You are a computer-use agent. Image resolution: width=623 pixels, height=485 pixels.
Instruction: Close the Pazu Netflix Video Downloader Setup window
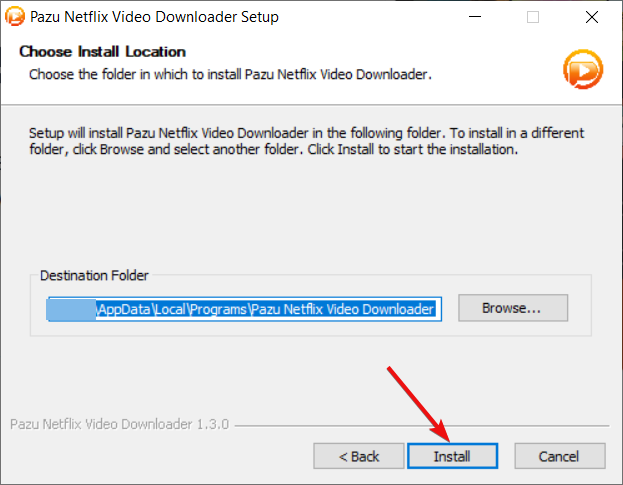coord(592,17)
